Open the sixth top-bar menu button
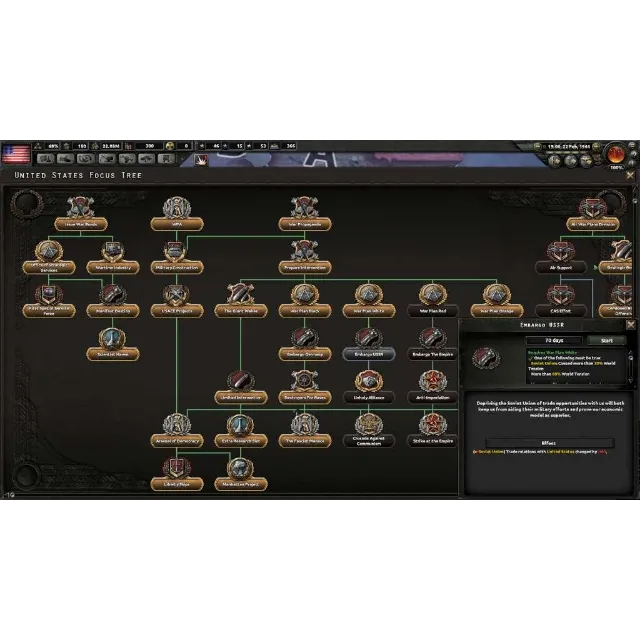 [147, 159]
